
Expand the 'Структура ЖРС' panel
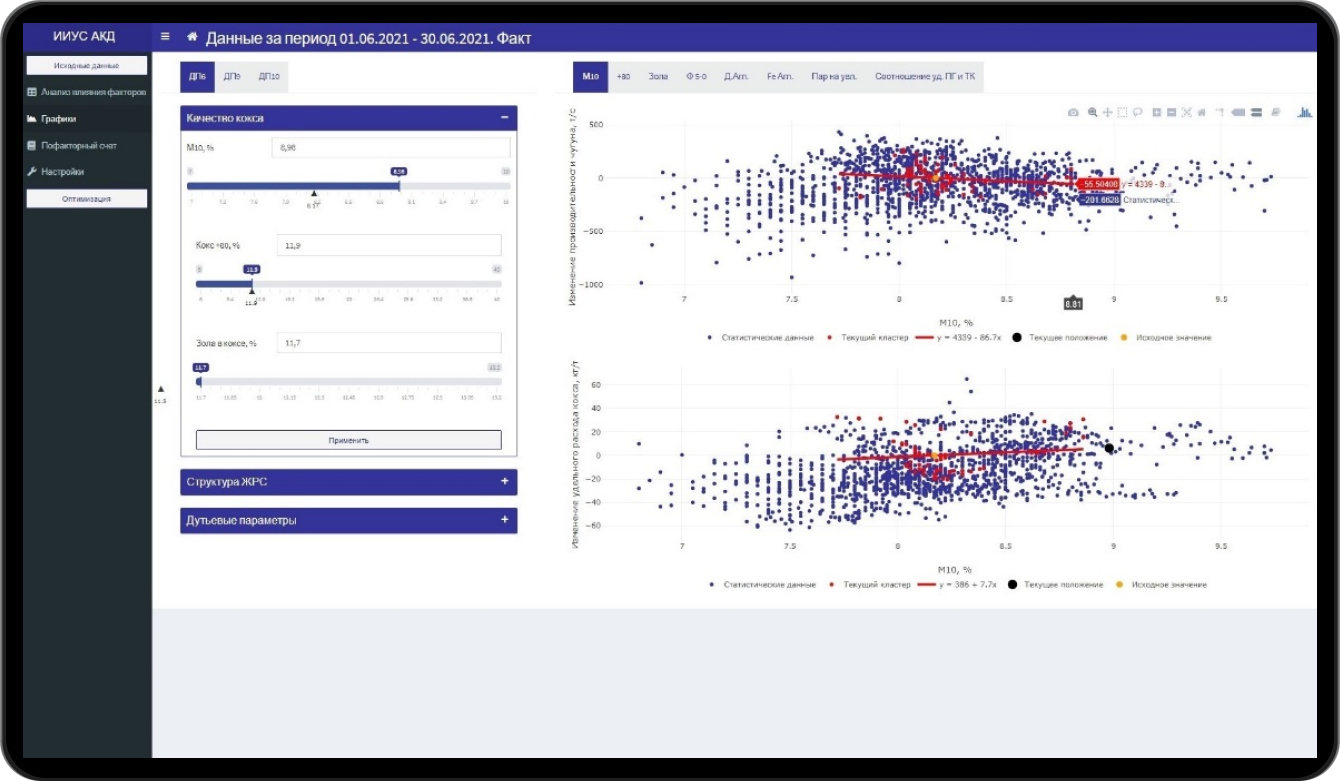coord(505,481)
